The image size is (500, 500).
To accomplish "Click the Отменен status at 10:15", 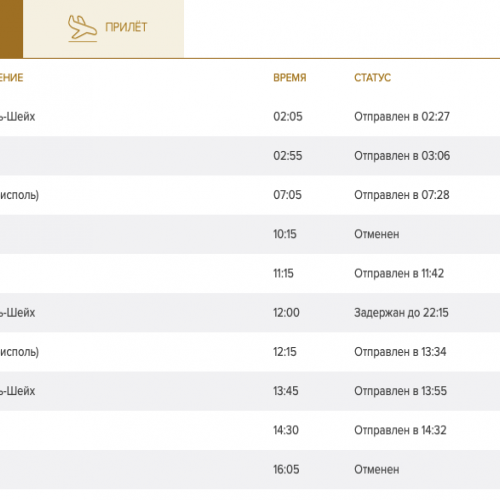I will (377, 234).
